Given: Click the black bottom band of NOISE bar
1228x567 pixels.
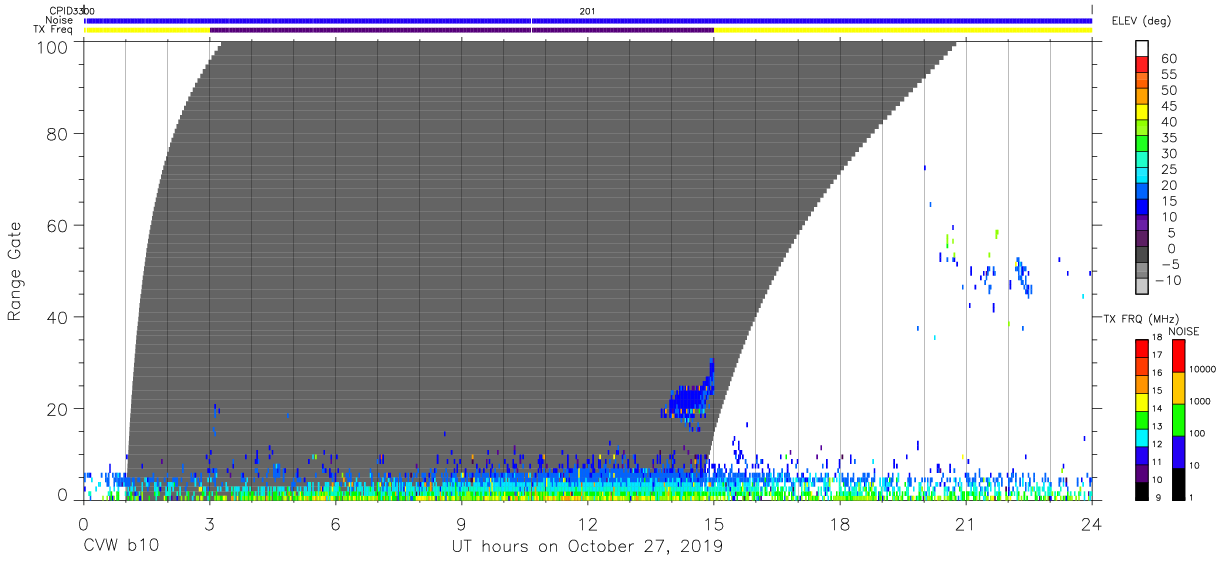Looking at the screenshot, I should point(1178,482).
